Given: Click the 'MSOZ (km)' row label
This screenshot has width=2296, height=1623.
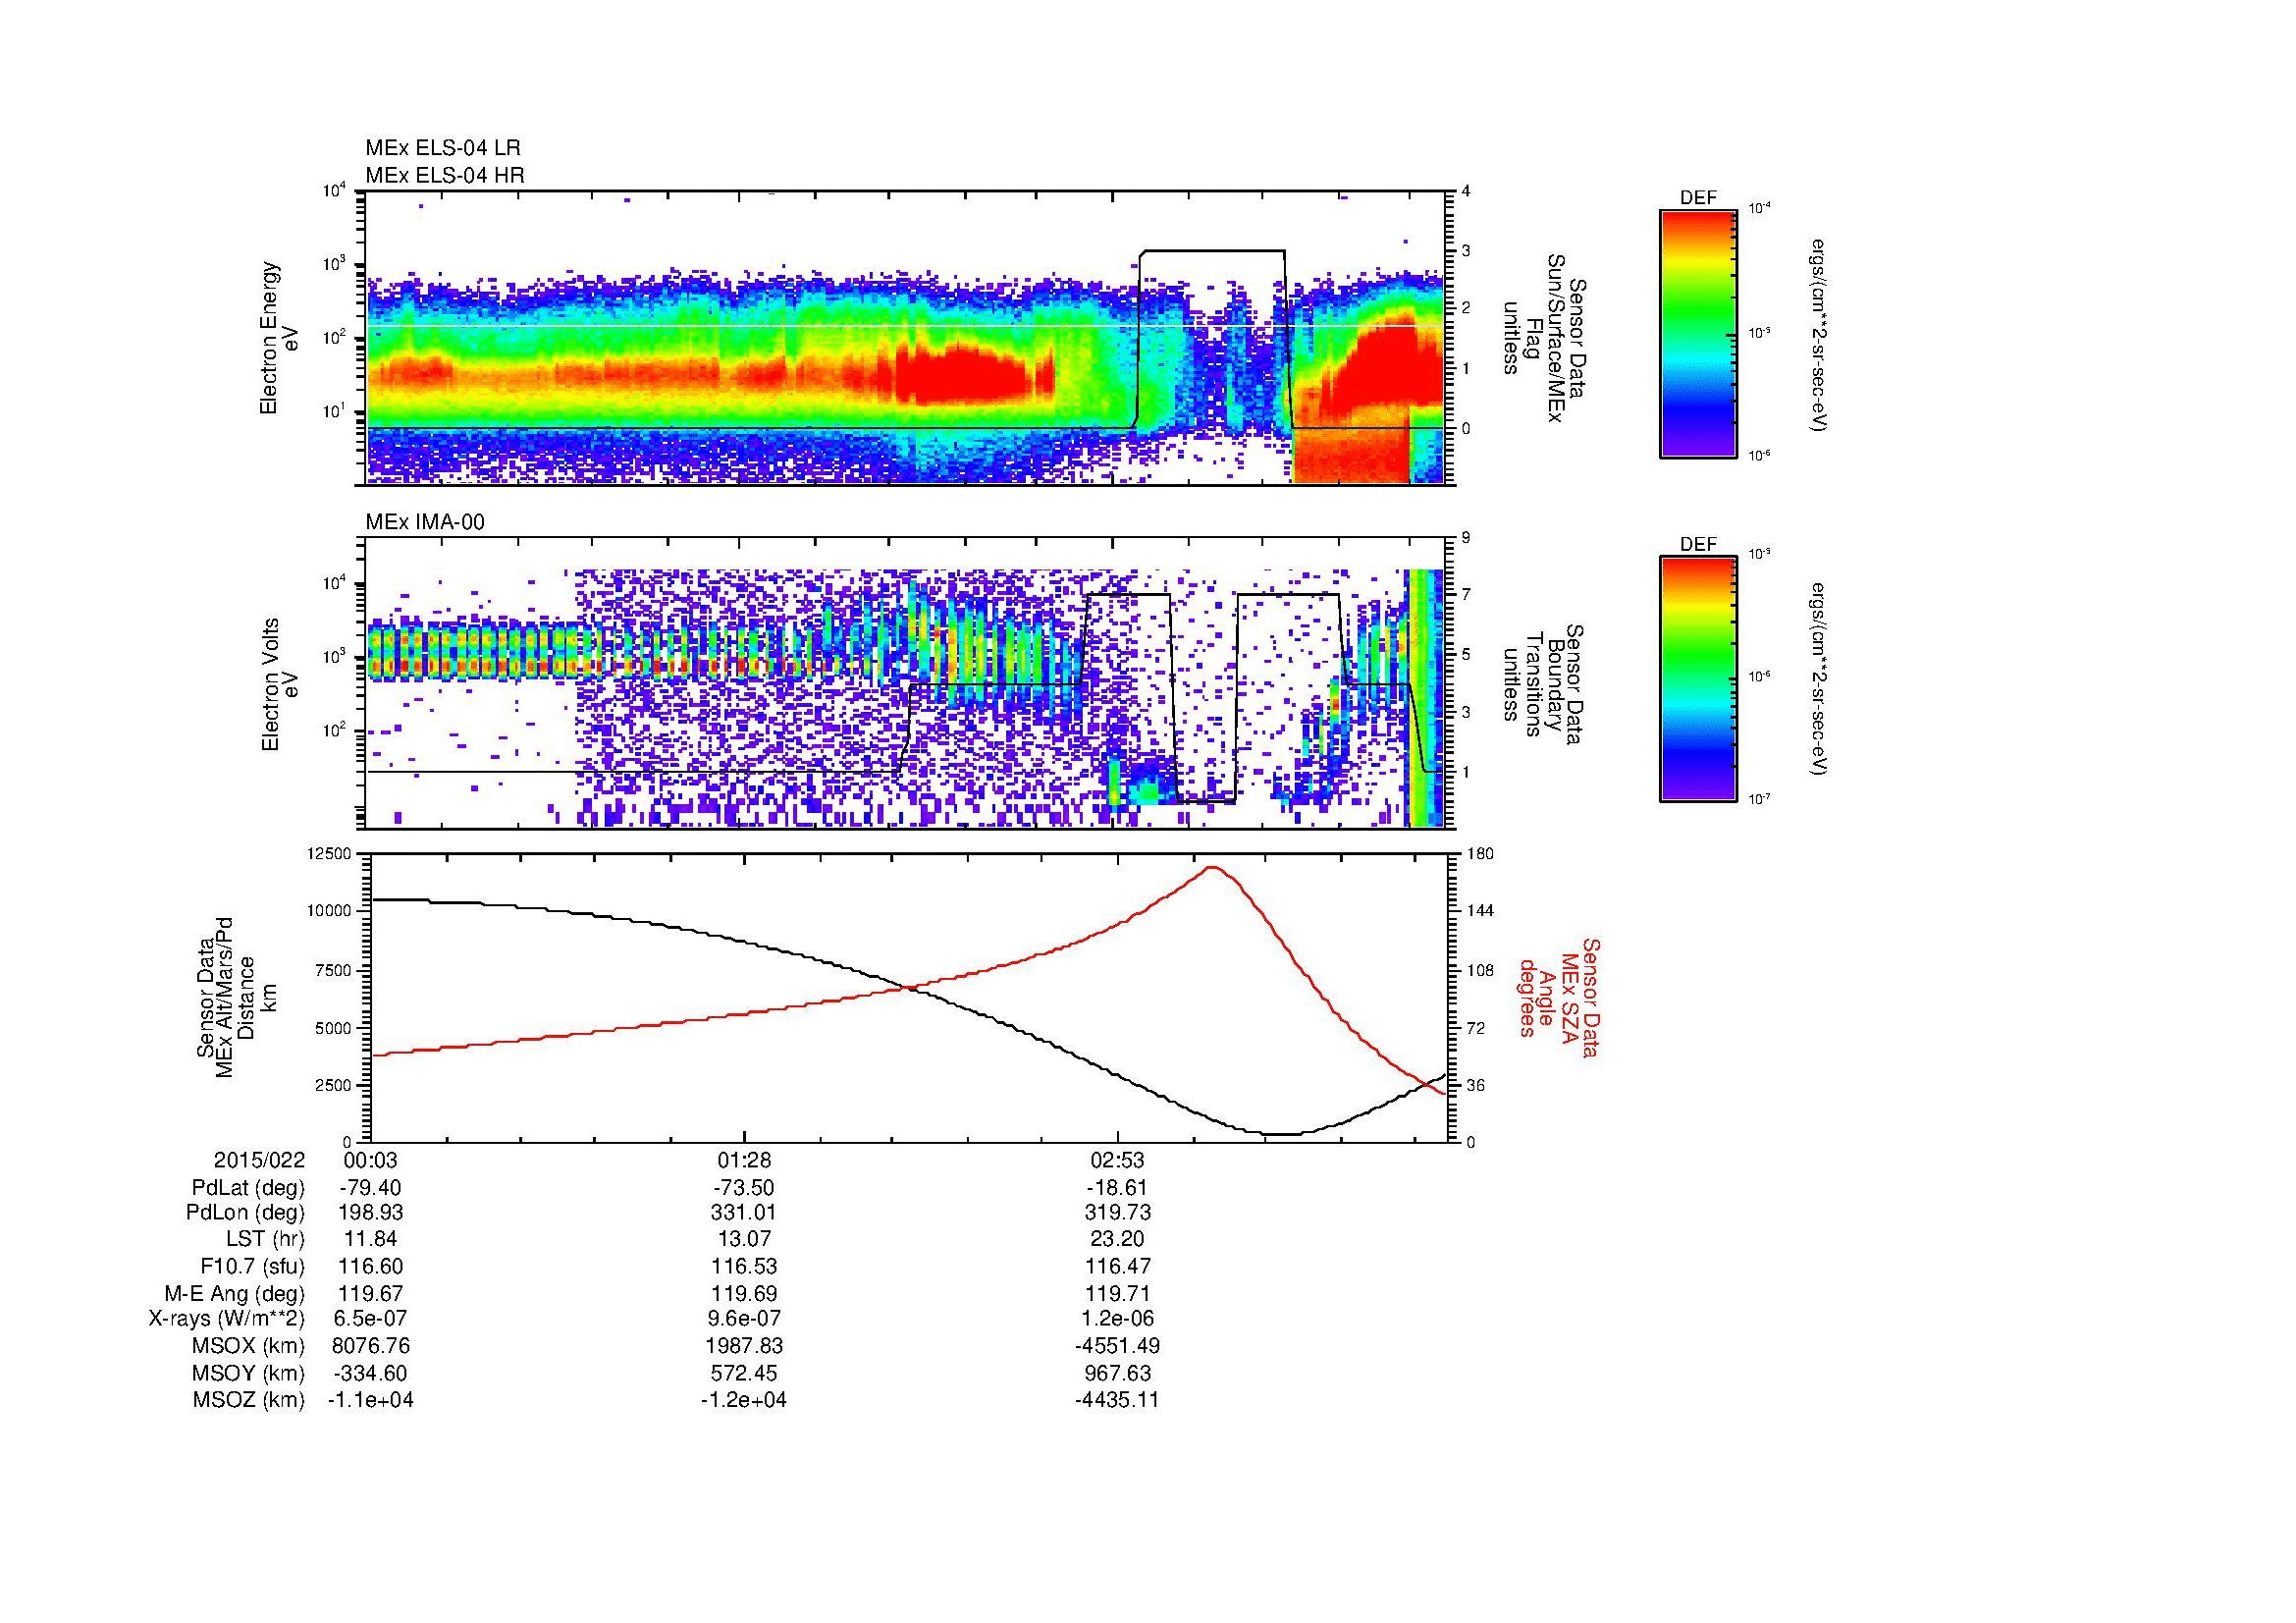Looking at the screenshot, I should (250, 1400).
